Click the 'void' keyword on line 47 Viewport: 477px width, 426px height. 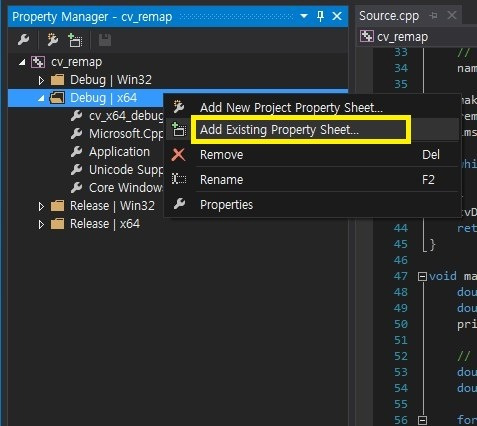click(443, 276)
